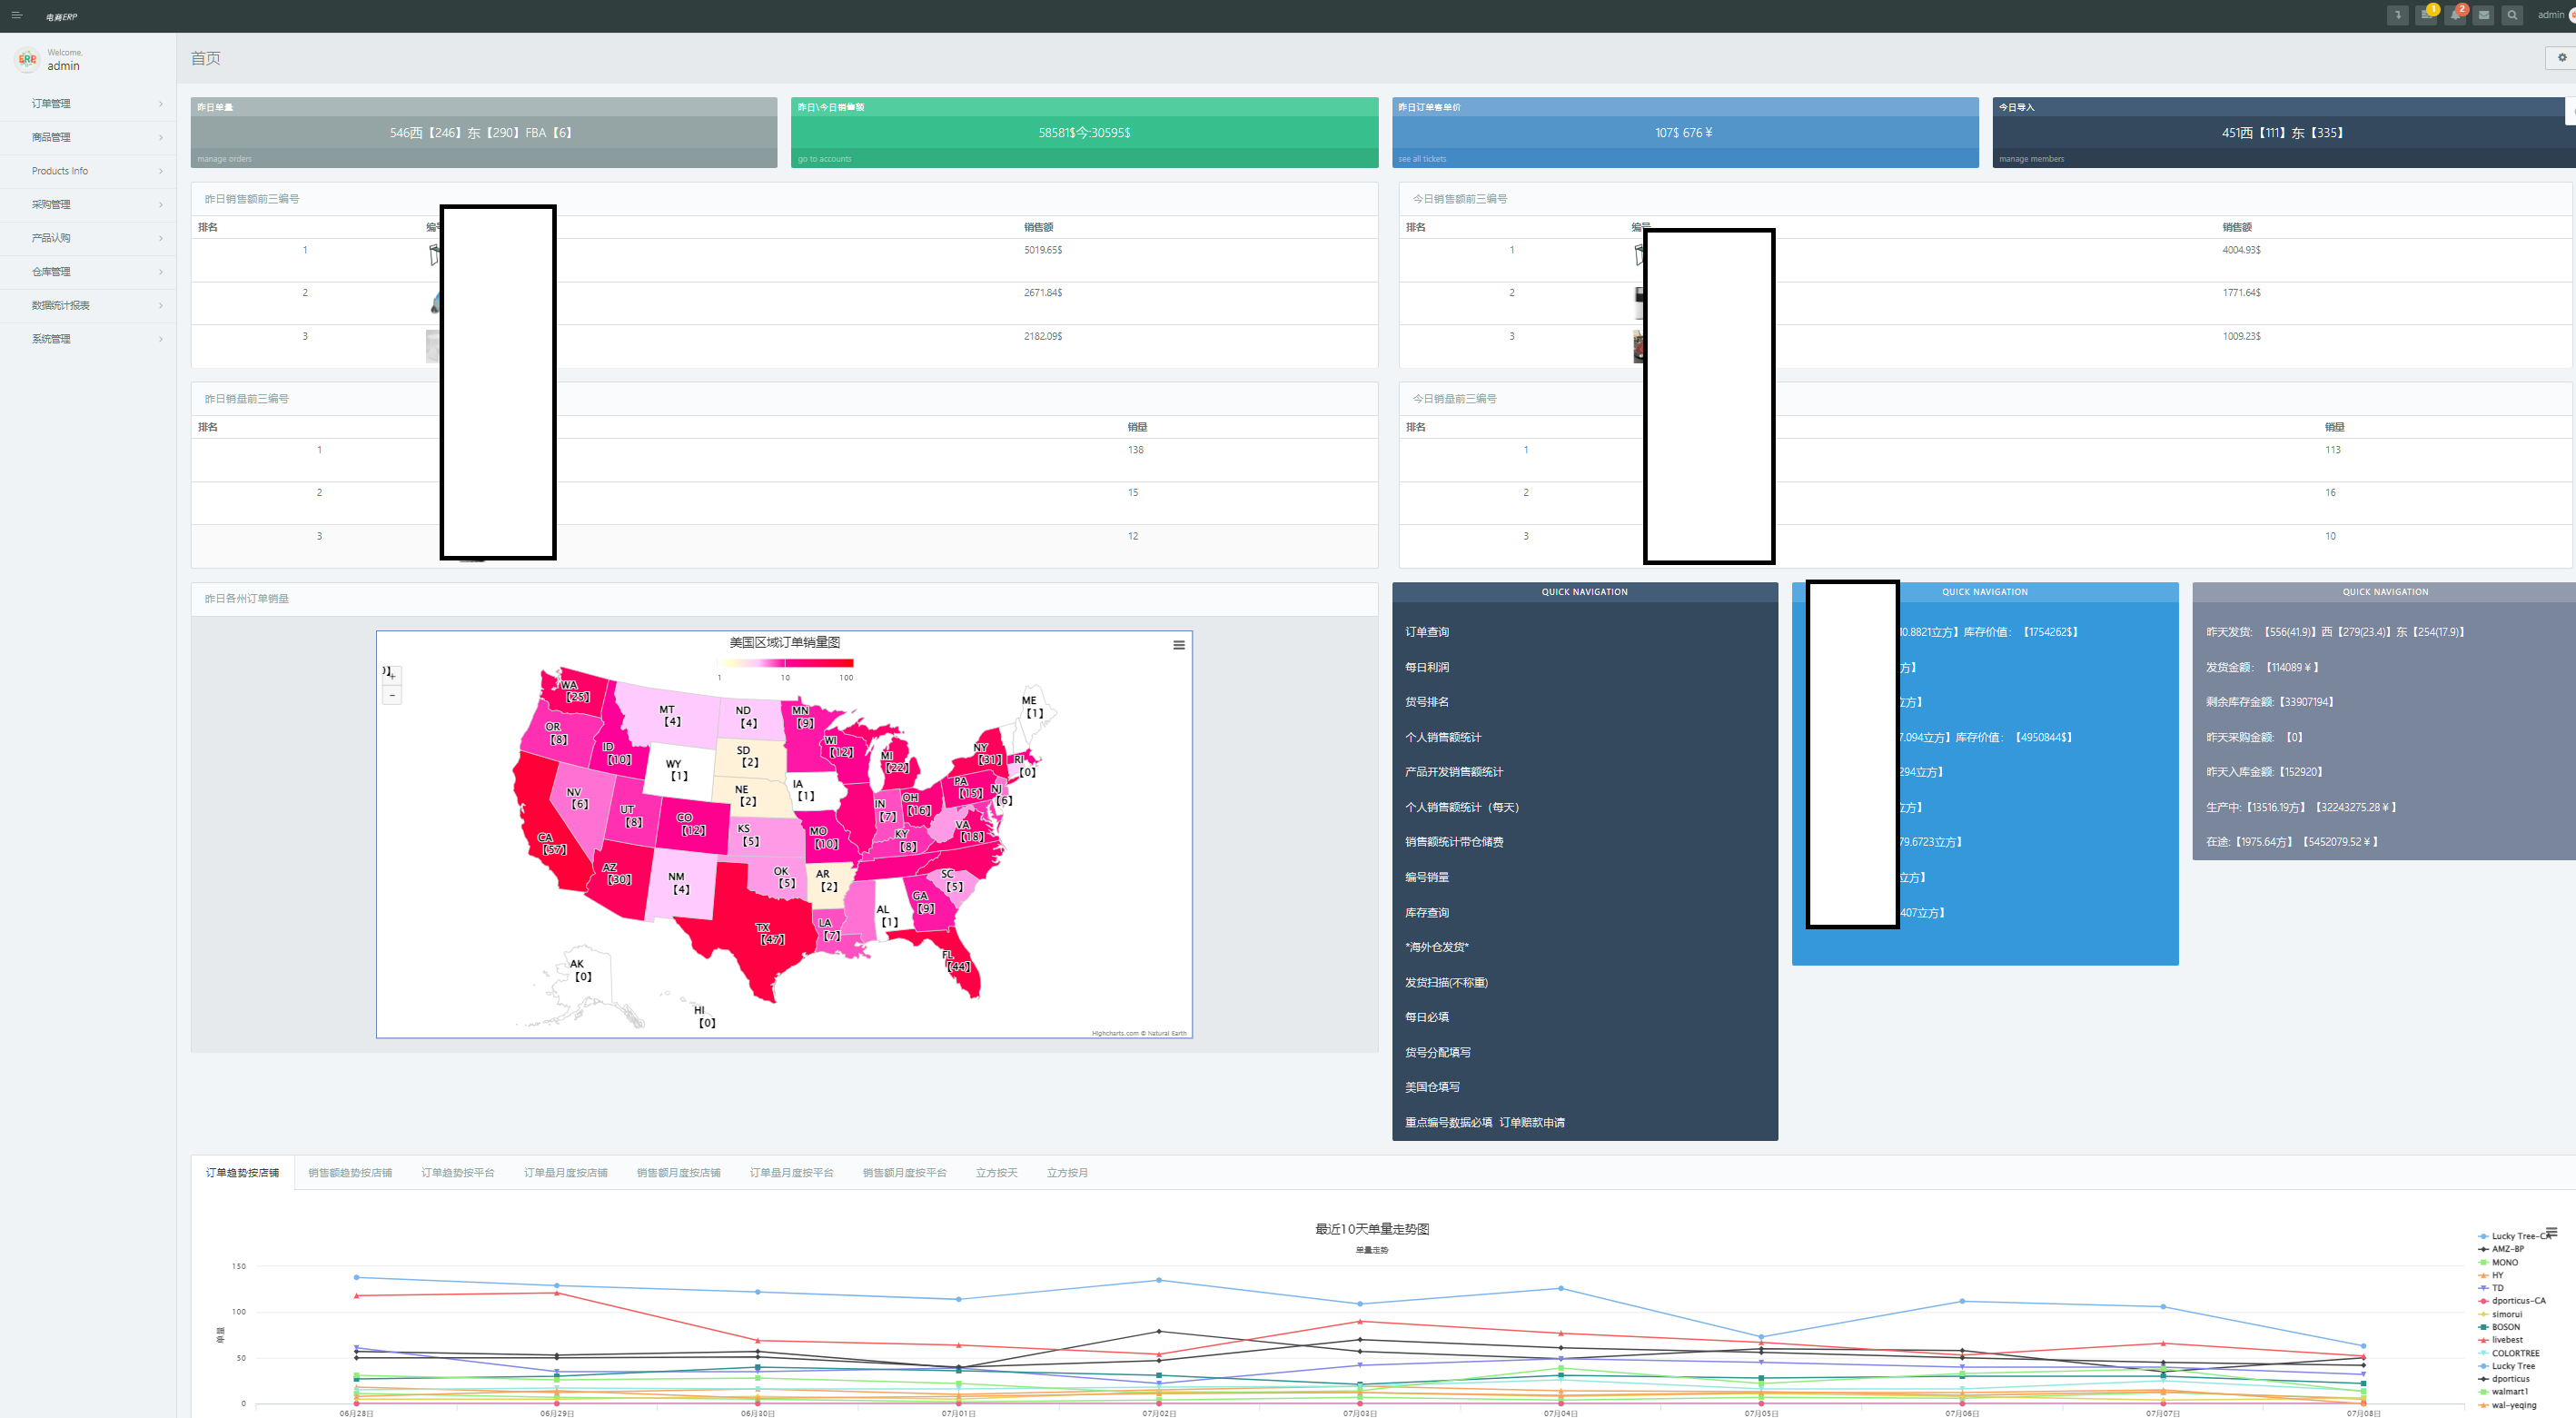Click 5019.65$ sales value in yesterday table

click(x=1043, y=251)
